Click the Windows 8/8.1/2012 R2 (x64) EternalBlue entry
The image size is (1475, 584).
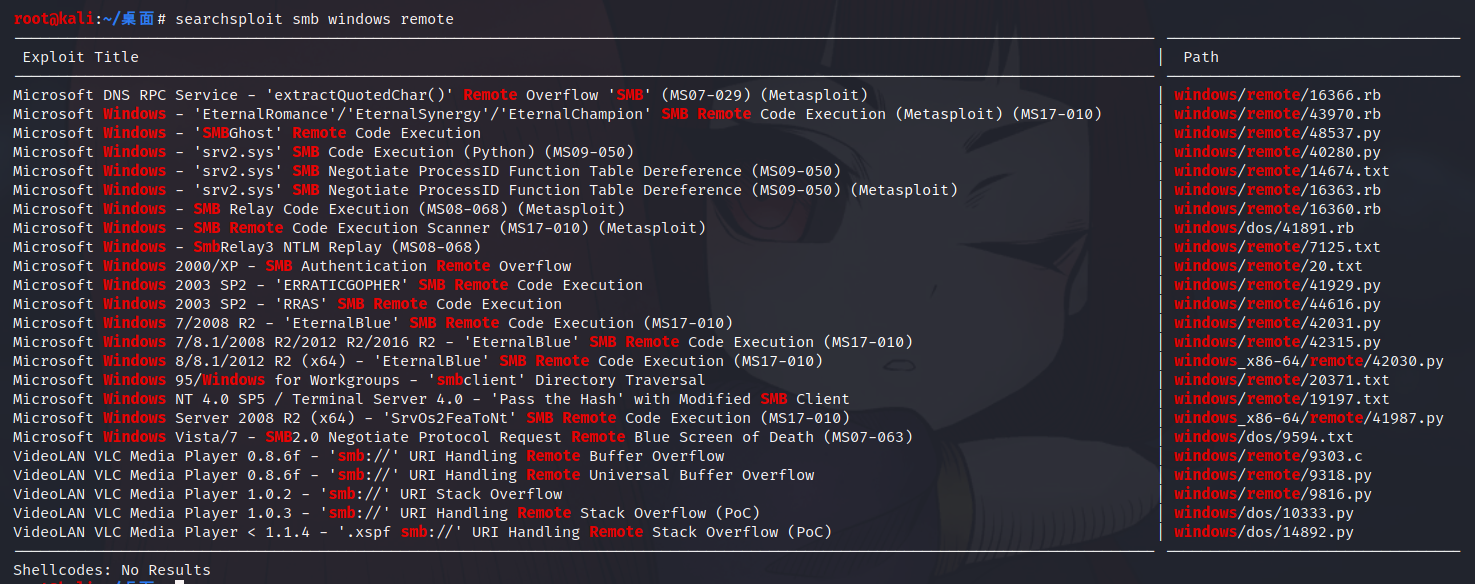(x=418, y=361)
